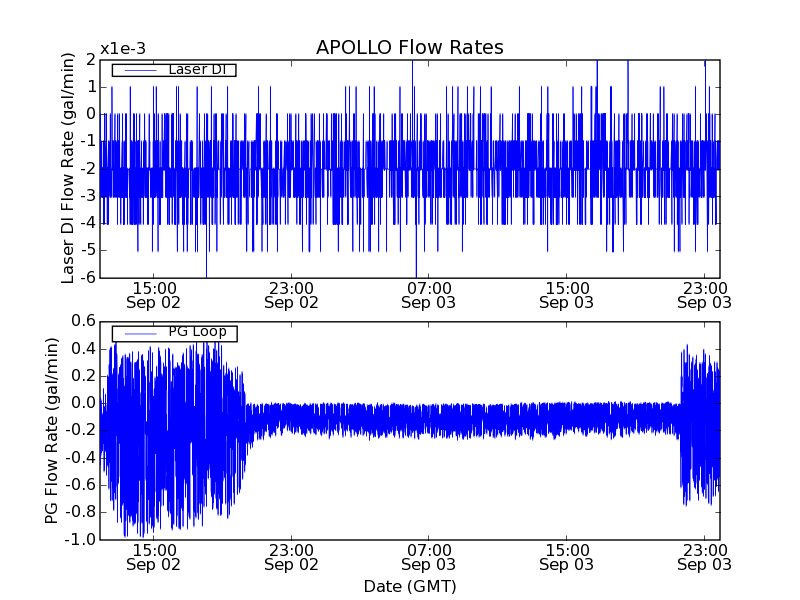
Task: Pick the blue line sample in PG Loop legend
Action: tap(140, 334)
